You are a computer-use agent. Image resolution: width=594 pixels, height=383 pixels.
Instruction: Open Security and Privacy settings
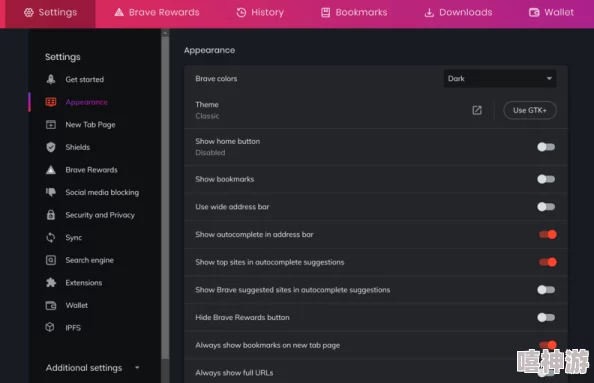pyautogui.click(x=100, y=215)
